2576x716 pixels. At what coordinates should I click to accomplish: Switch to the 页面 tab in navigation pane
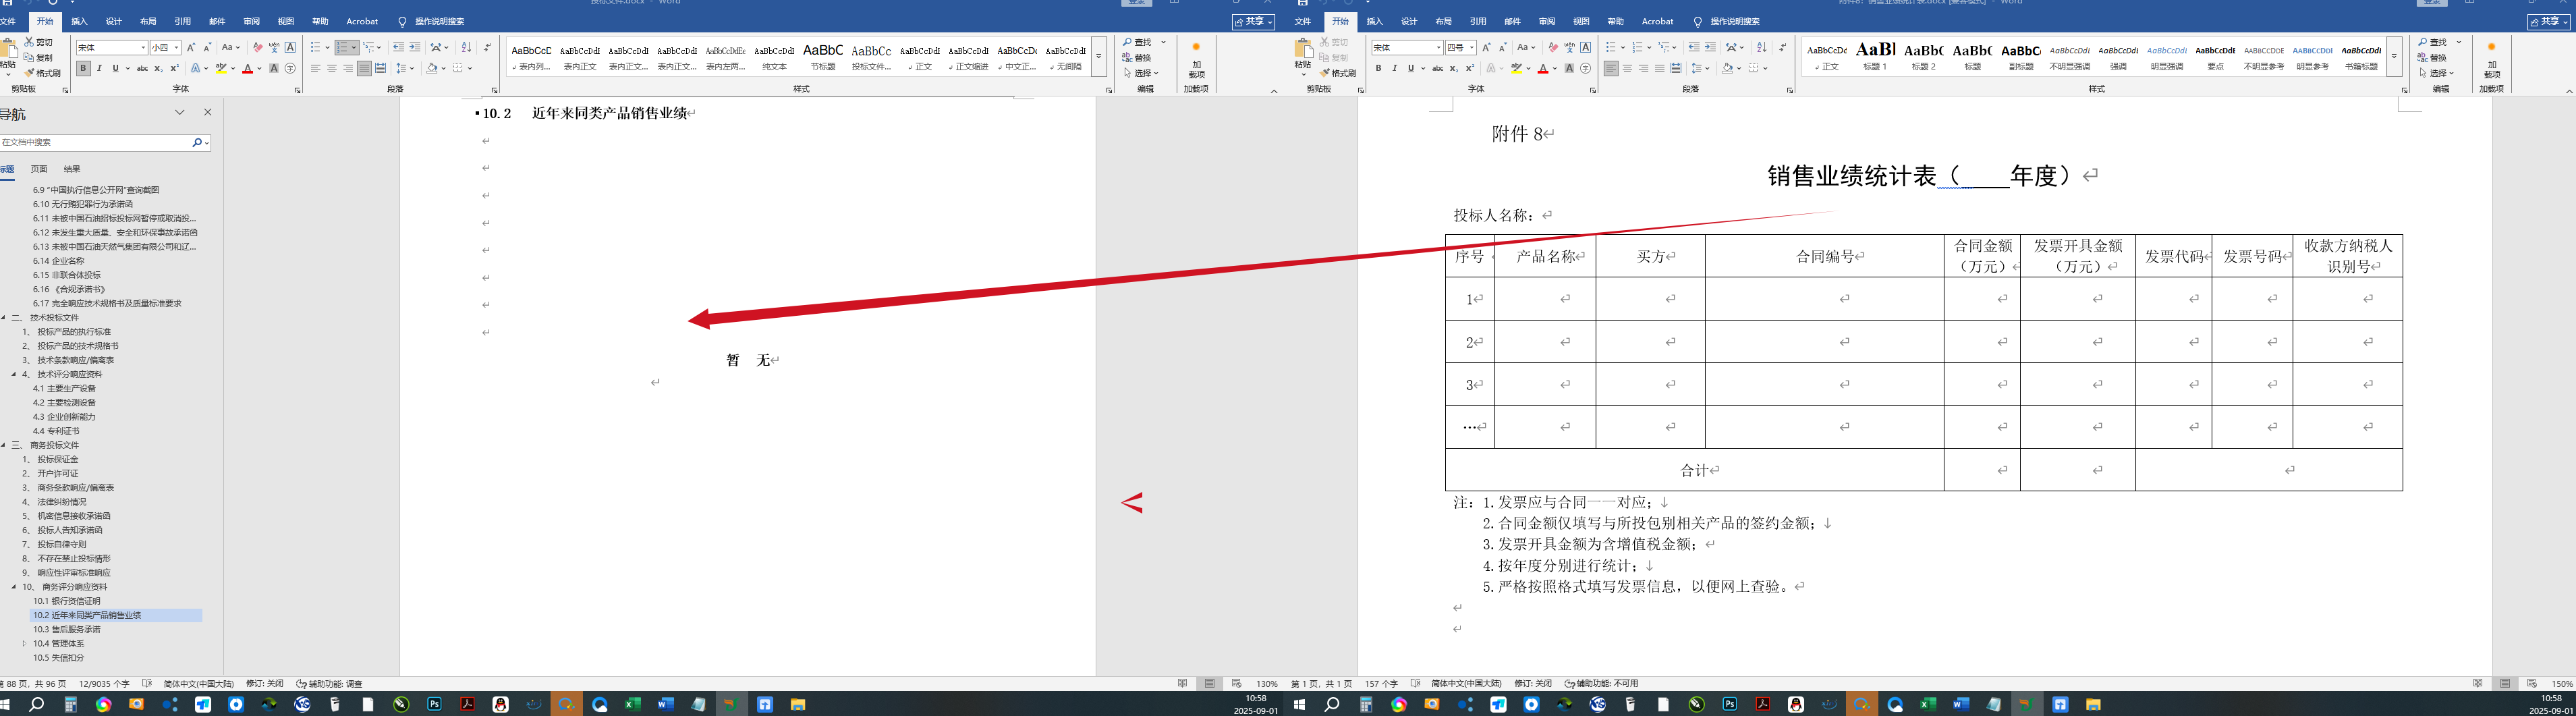tap(39, 169)
